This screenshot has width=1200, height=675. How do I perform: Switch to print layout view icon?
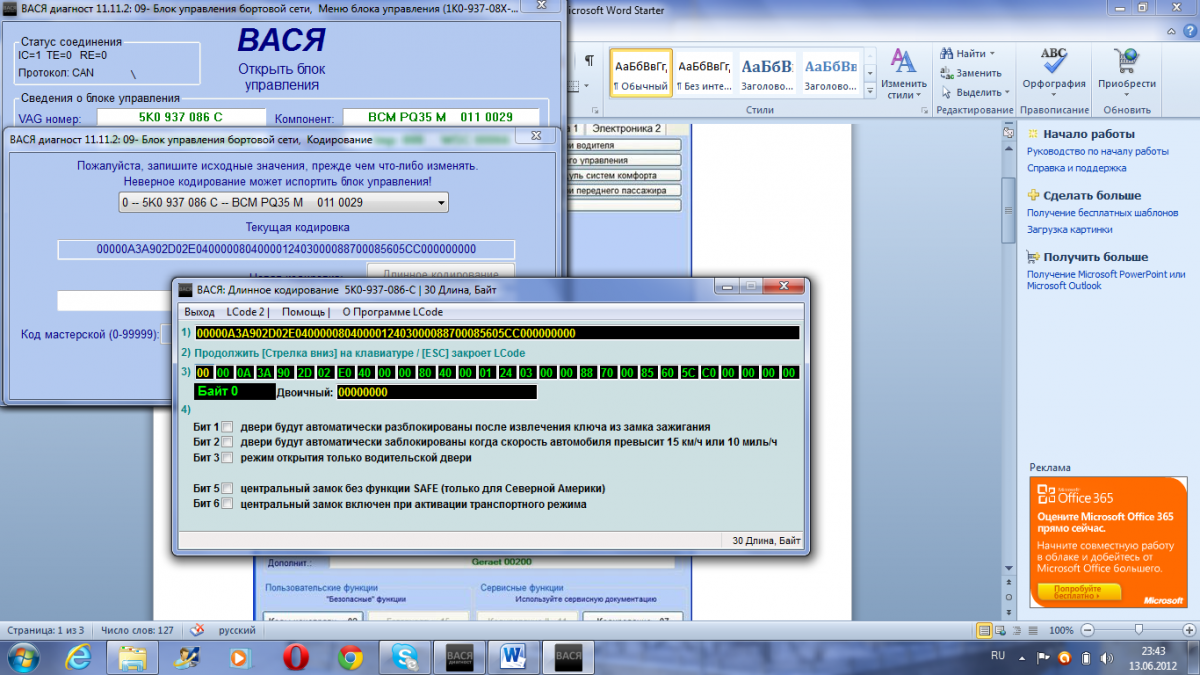click(x=985, y=630)
